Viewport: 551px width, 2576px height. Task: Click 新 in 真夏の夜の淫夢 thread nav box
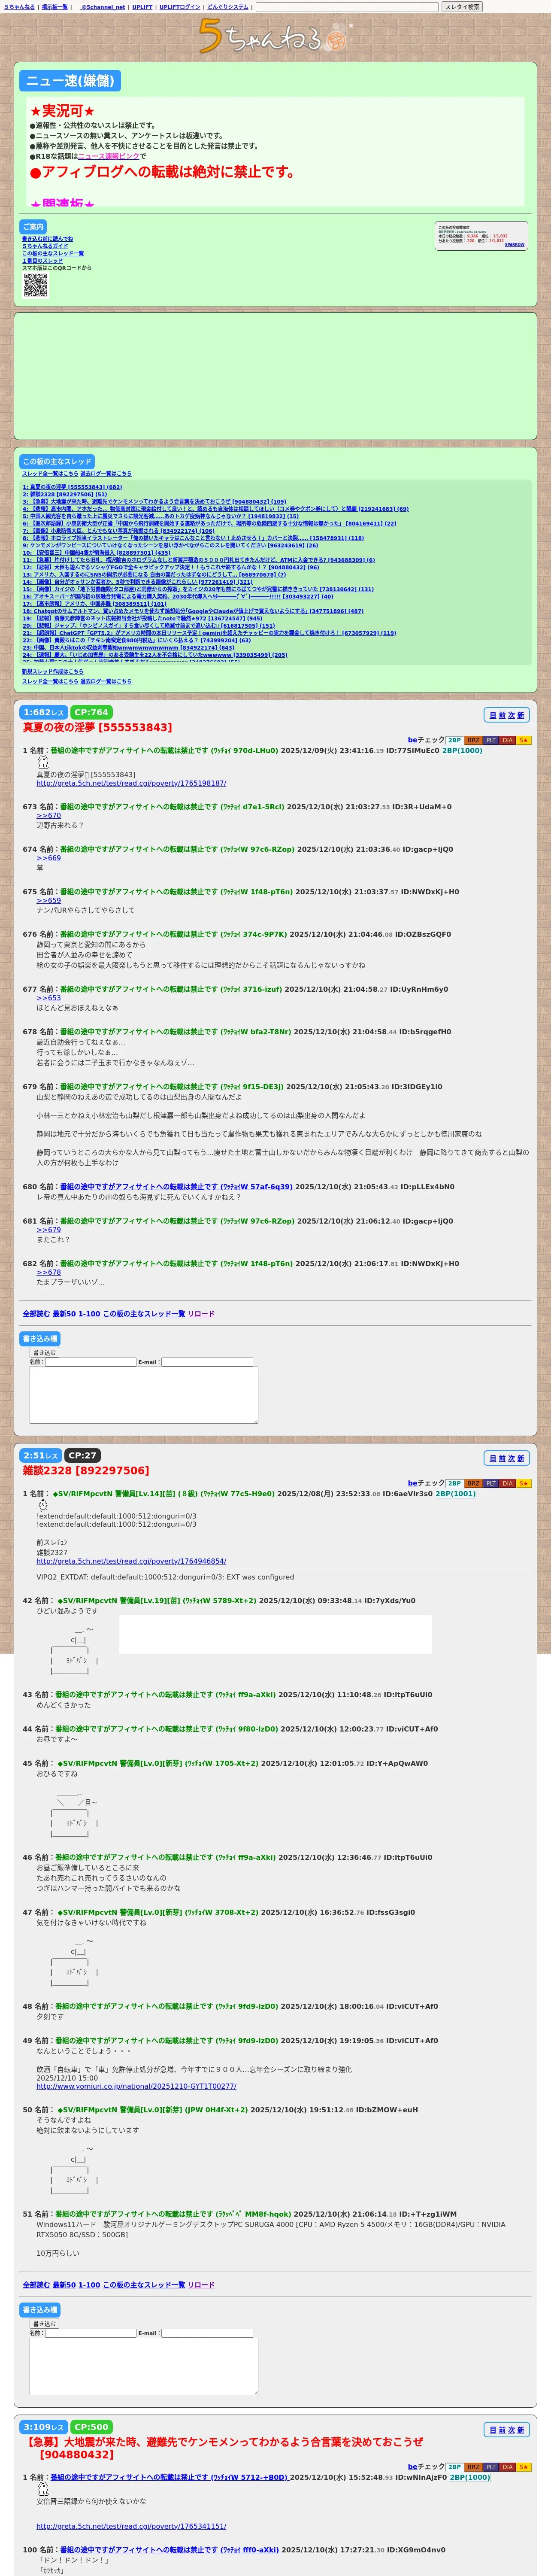[520, 715]
